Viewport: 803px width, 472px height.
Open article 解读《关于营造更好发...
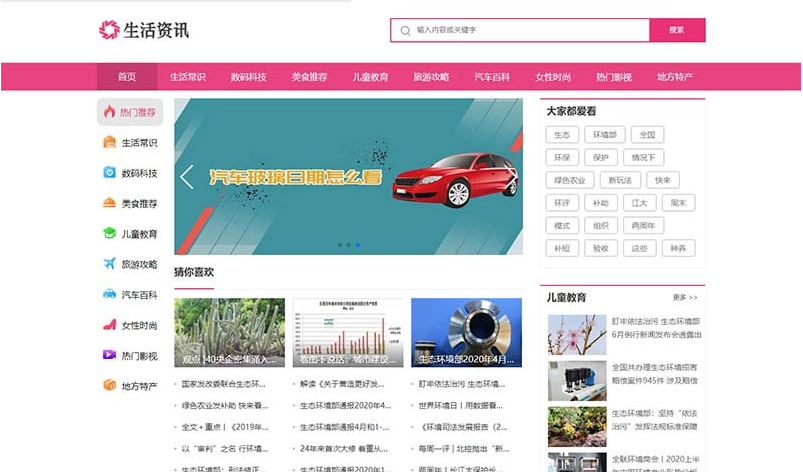point(342,384)
